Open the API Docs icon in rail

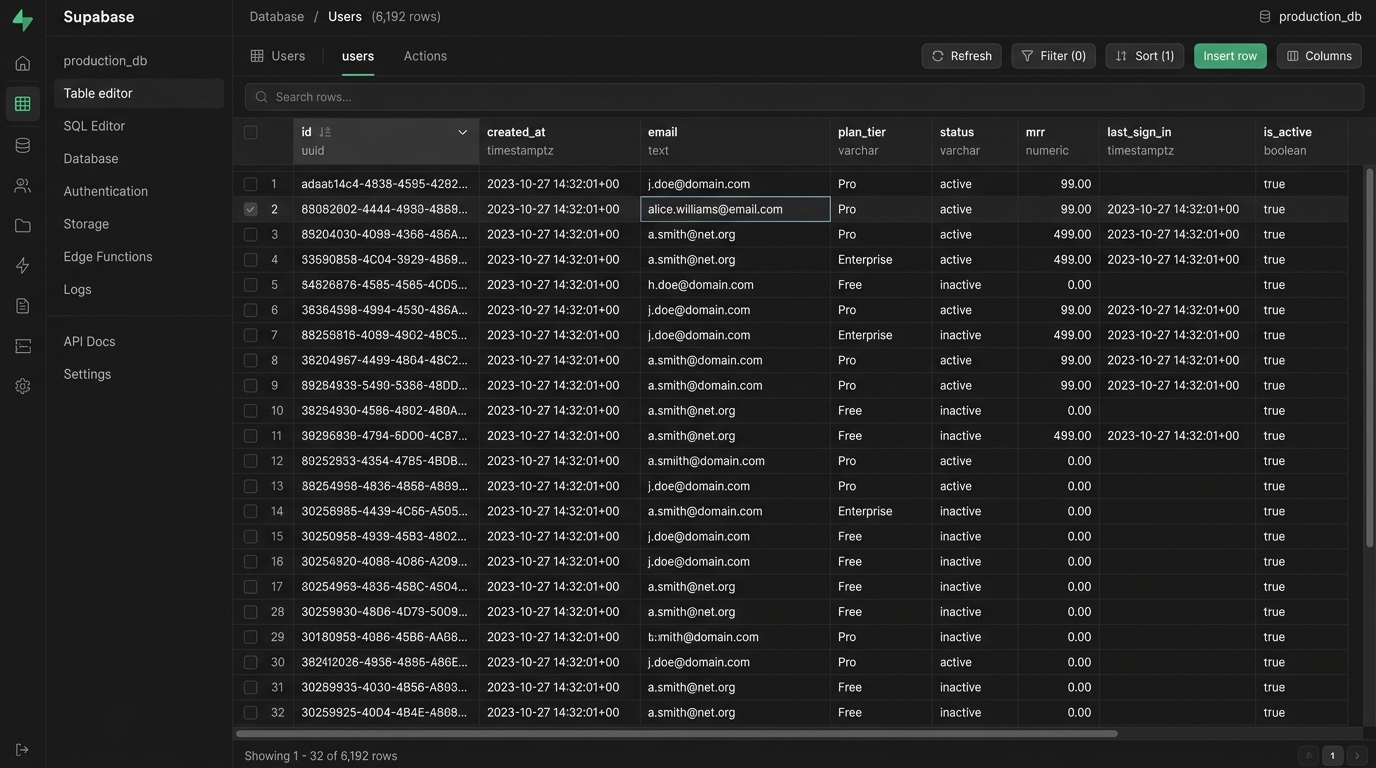tap(22, 345)
